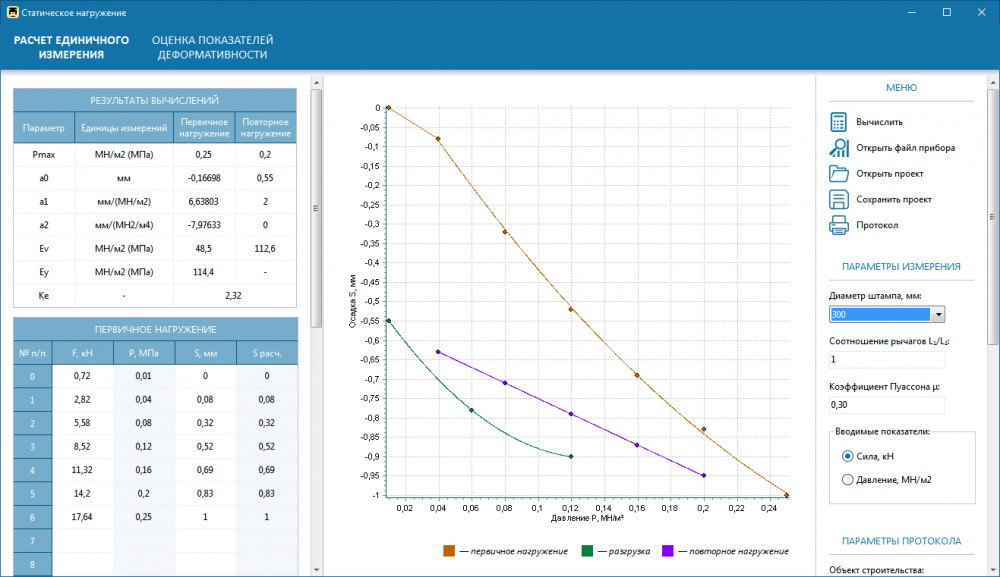1000x577 pixels.
Task: Click the F, кН cell in row 7
Action: click(x=82, y=540)
